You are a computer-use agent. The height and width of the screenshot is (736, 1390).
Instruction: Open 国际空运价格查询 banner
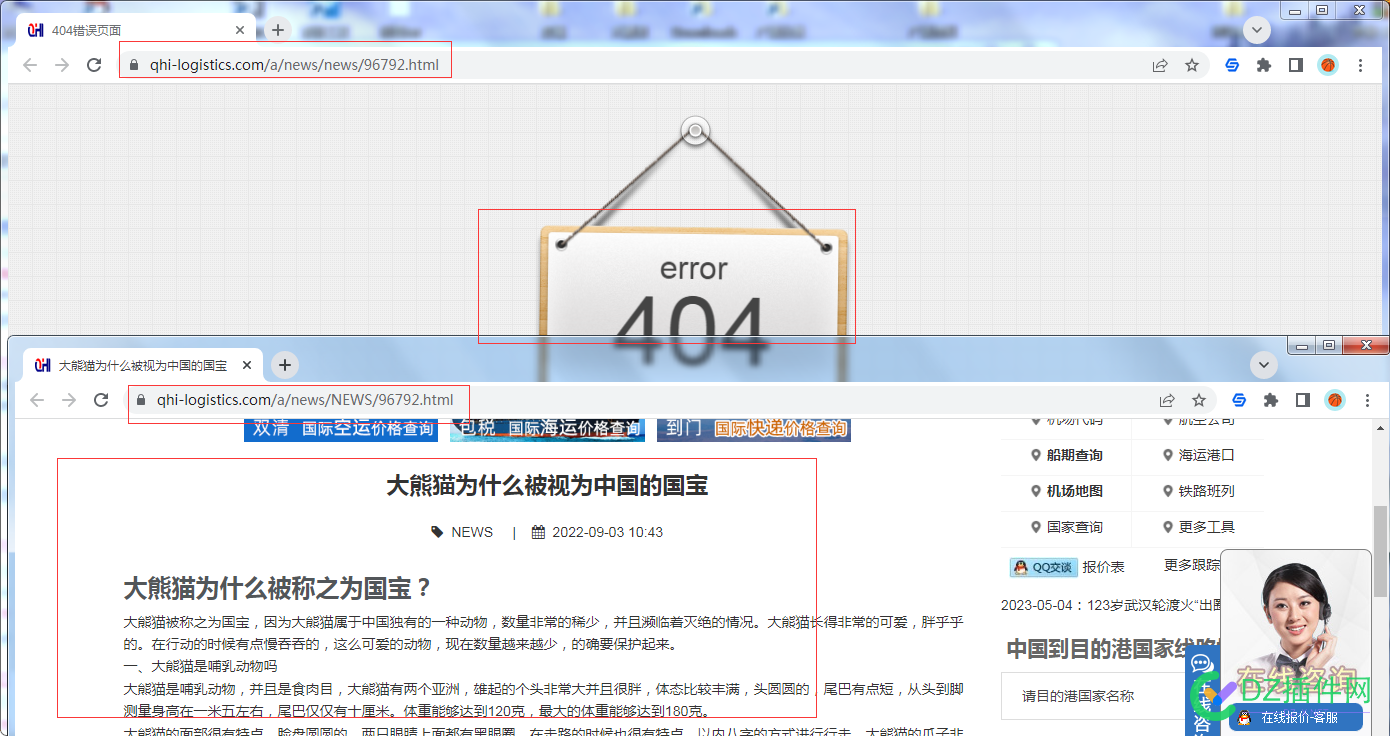click(342, 429)
